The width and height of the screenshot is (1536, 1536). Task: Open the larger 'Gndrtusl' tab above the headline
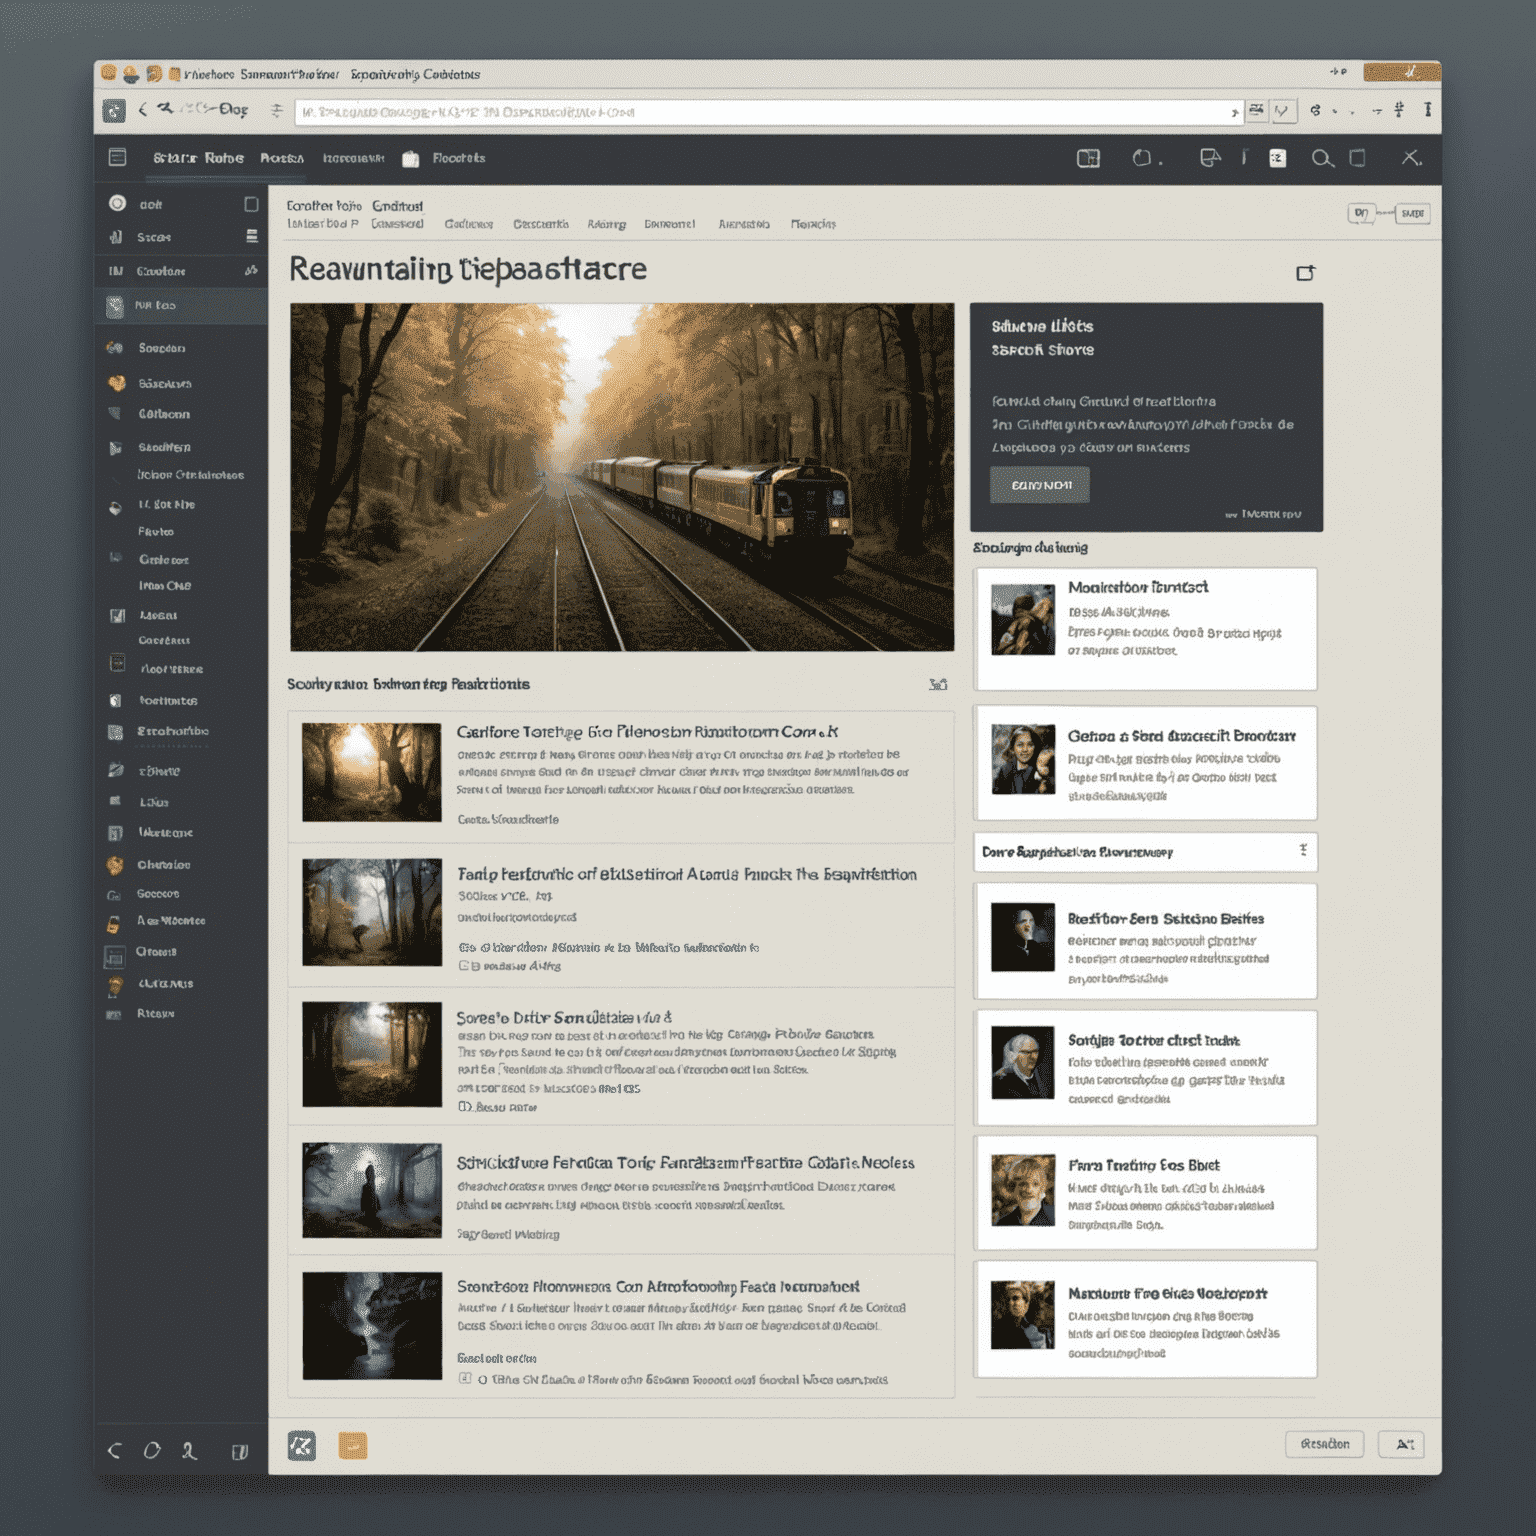click(x=398, y=206)
